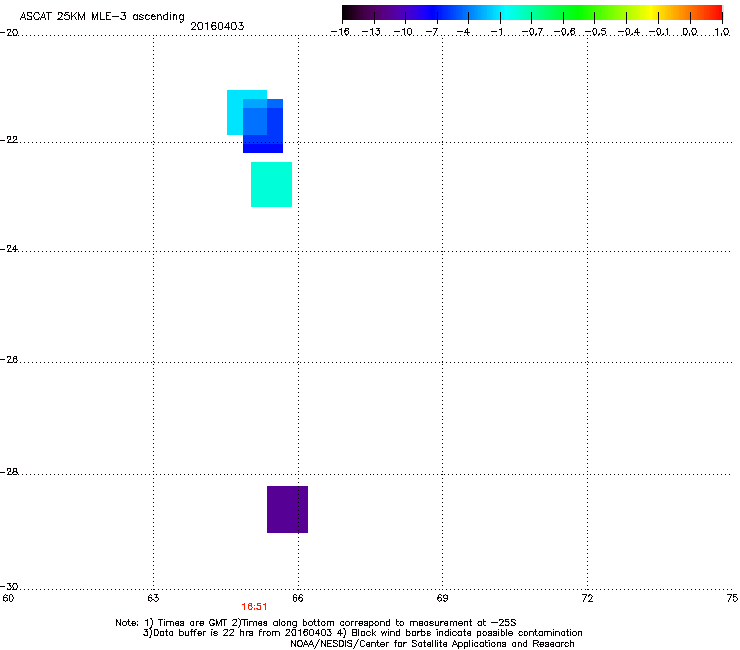The width and height of the screenshot is (740, 650).
Task: Click the longitude axis label '66'
Action: pyautogui.click(x=298, y=599)
